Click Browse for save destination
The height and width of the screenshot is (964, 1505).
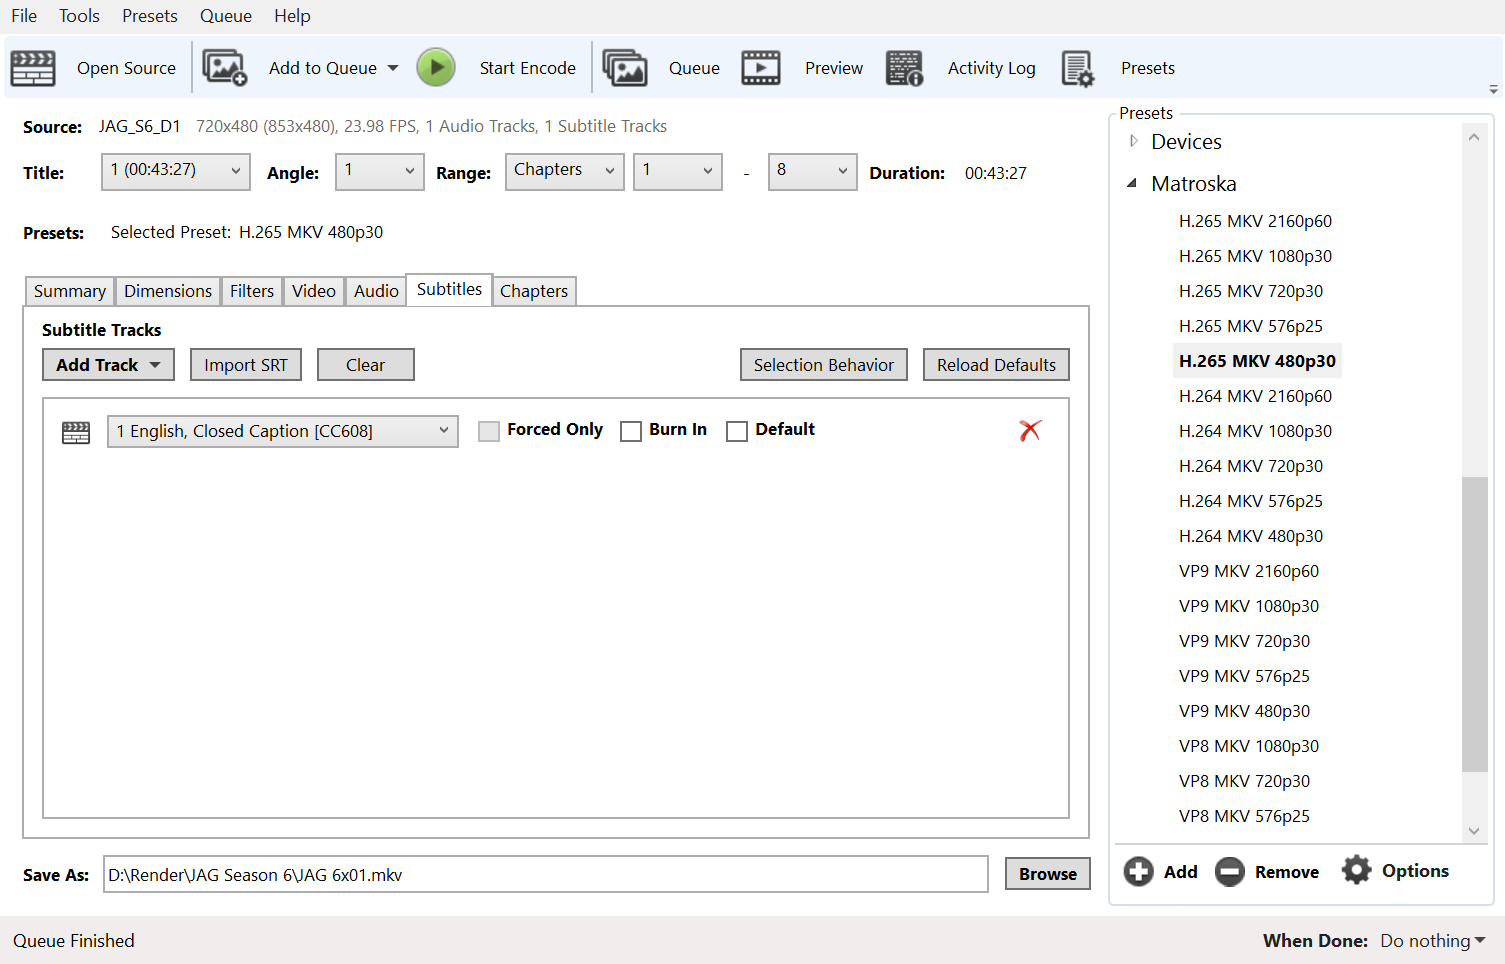(x=1048, y=874)
